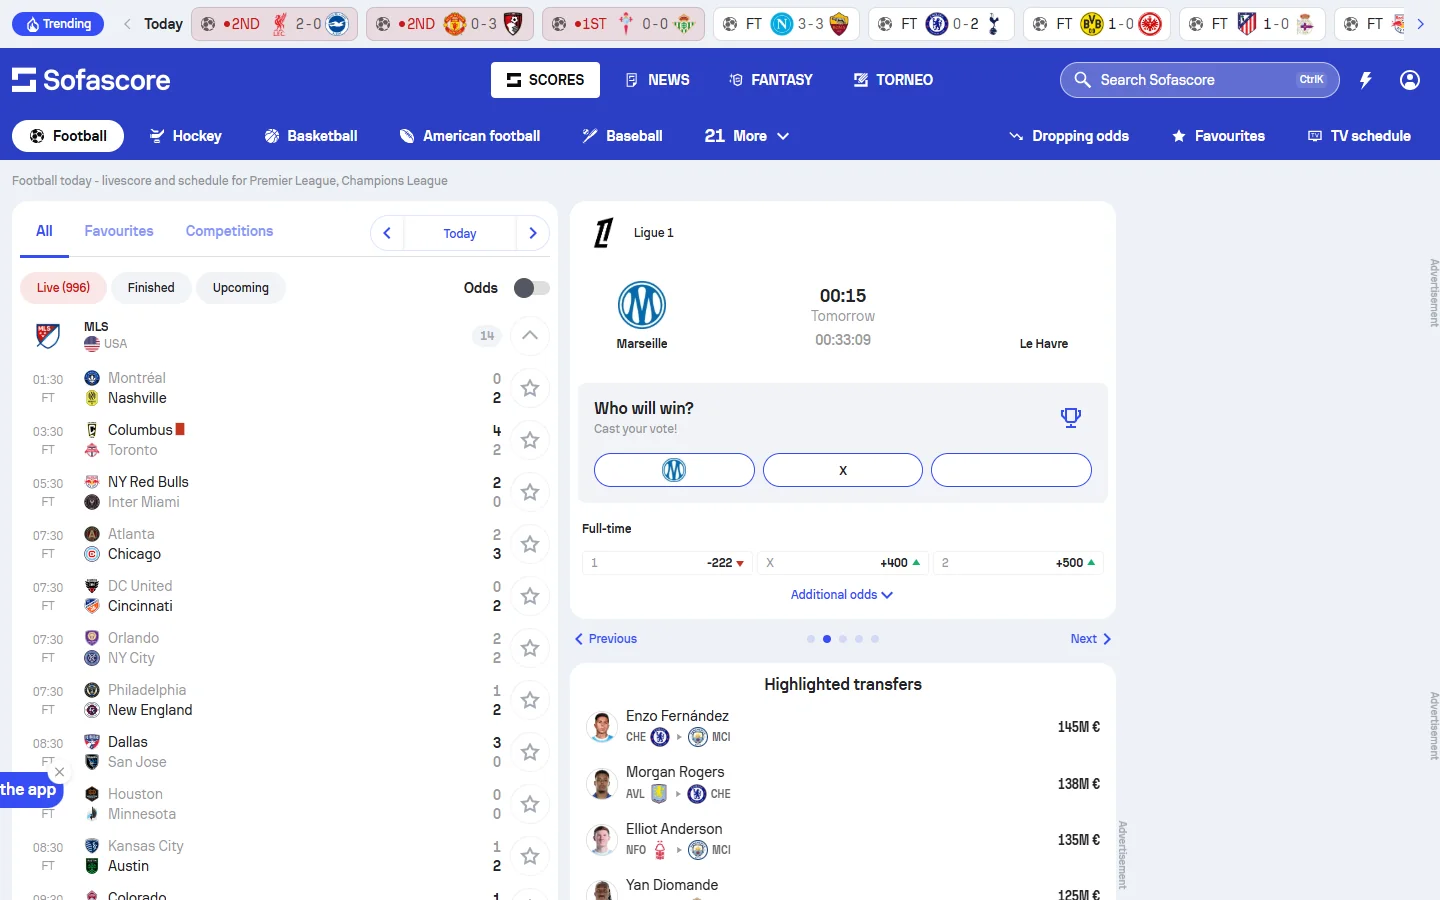Screen dimensions: 1440x900
Task: Filter matches by Finished
Action: pos(151,288)
